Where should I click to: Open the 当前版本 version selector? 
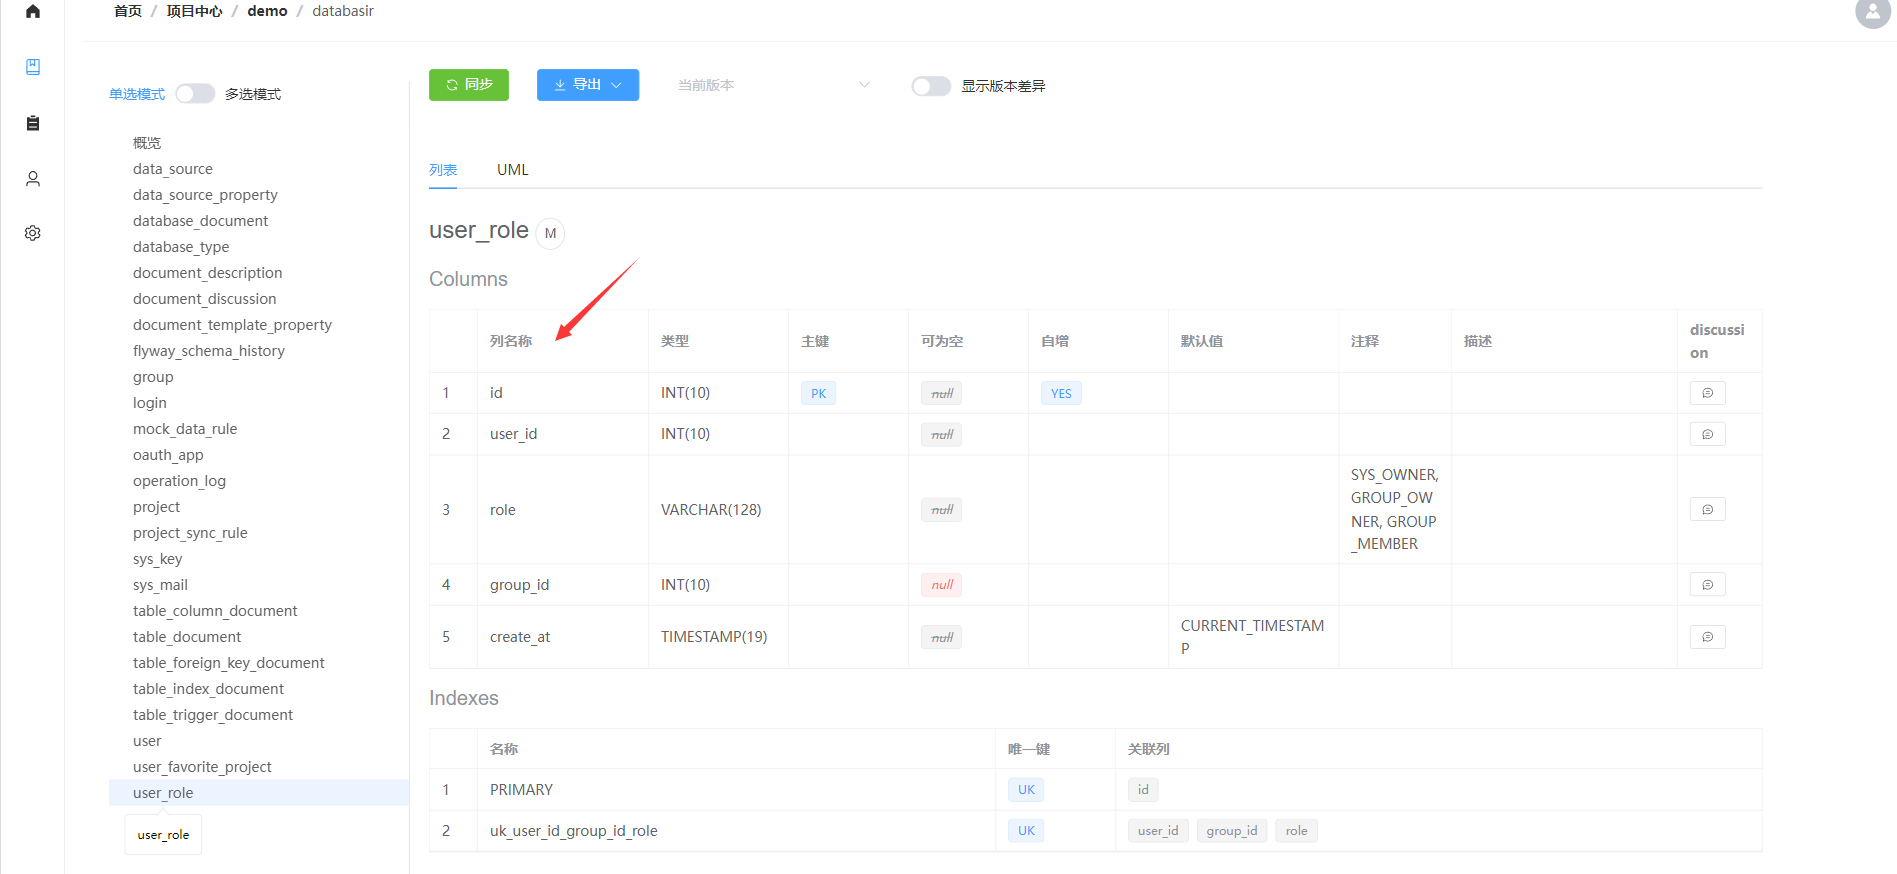click(x=773, y=85)
